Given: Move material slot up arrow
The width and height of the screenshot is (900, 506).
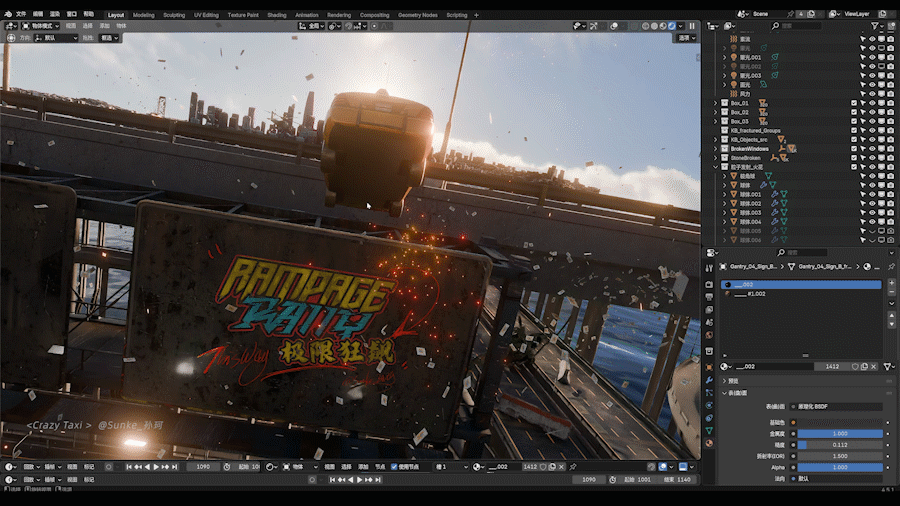Looking at the screenshot, I should 891,316.
